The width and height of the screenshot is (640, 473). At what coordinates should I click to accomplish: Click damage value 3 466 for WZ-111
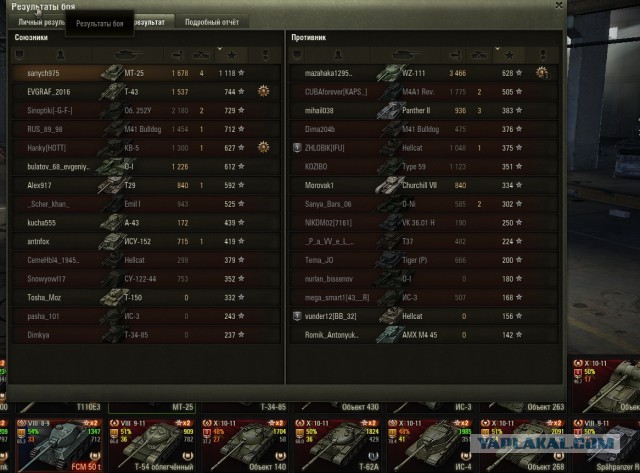coord(458,73)
